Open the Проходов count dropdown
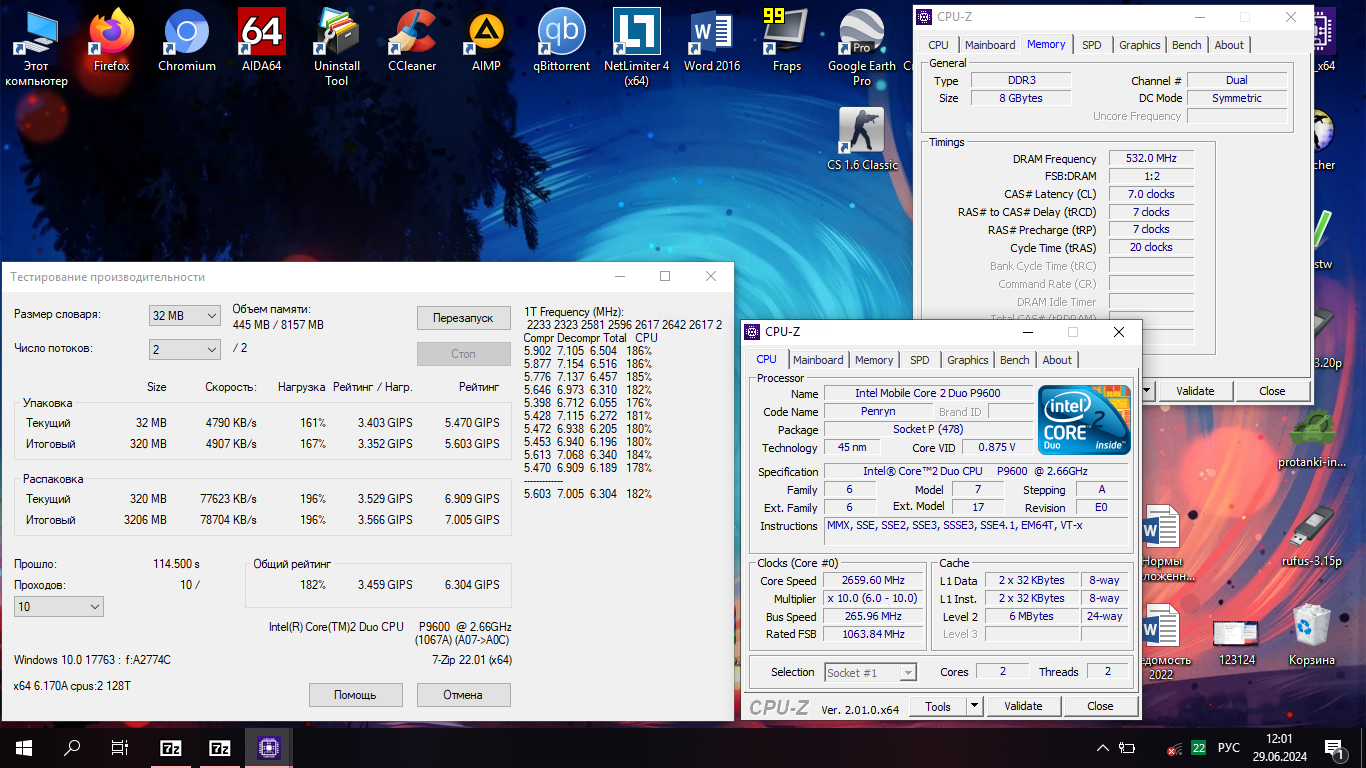This screenshot has width=1366, height=768. (59, 607)
